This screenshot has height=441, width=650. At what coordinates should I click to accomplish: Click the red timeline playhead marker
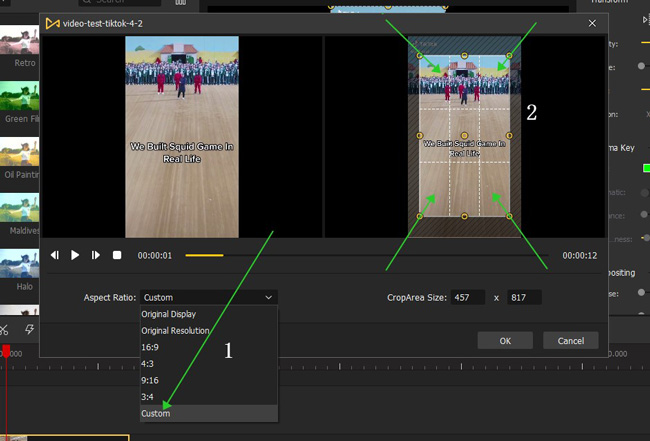6,351
